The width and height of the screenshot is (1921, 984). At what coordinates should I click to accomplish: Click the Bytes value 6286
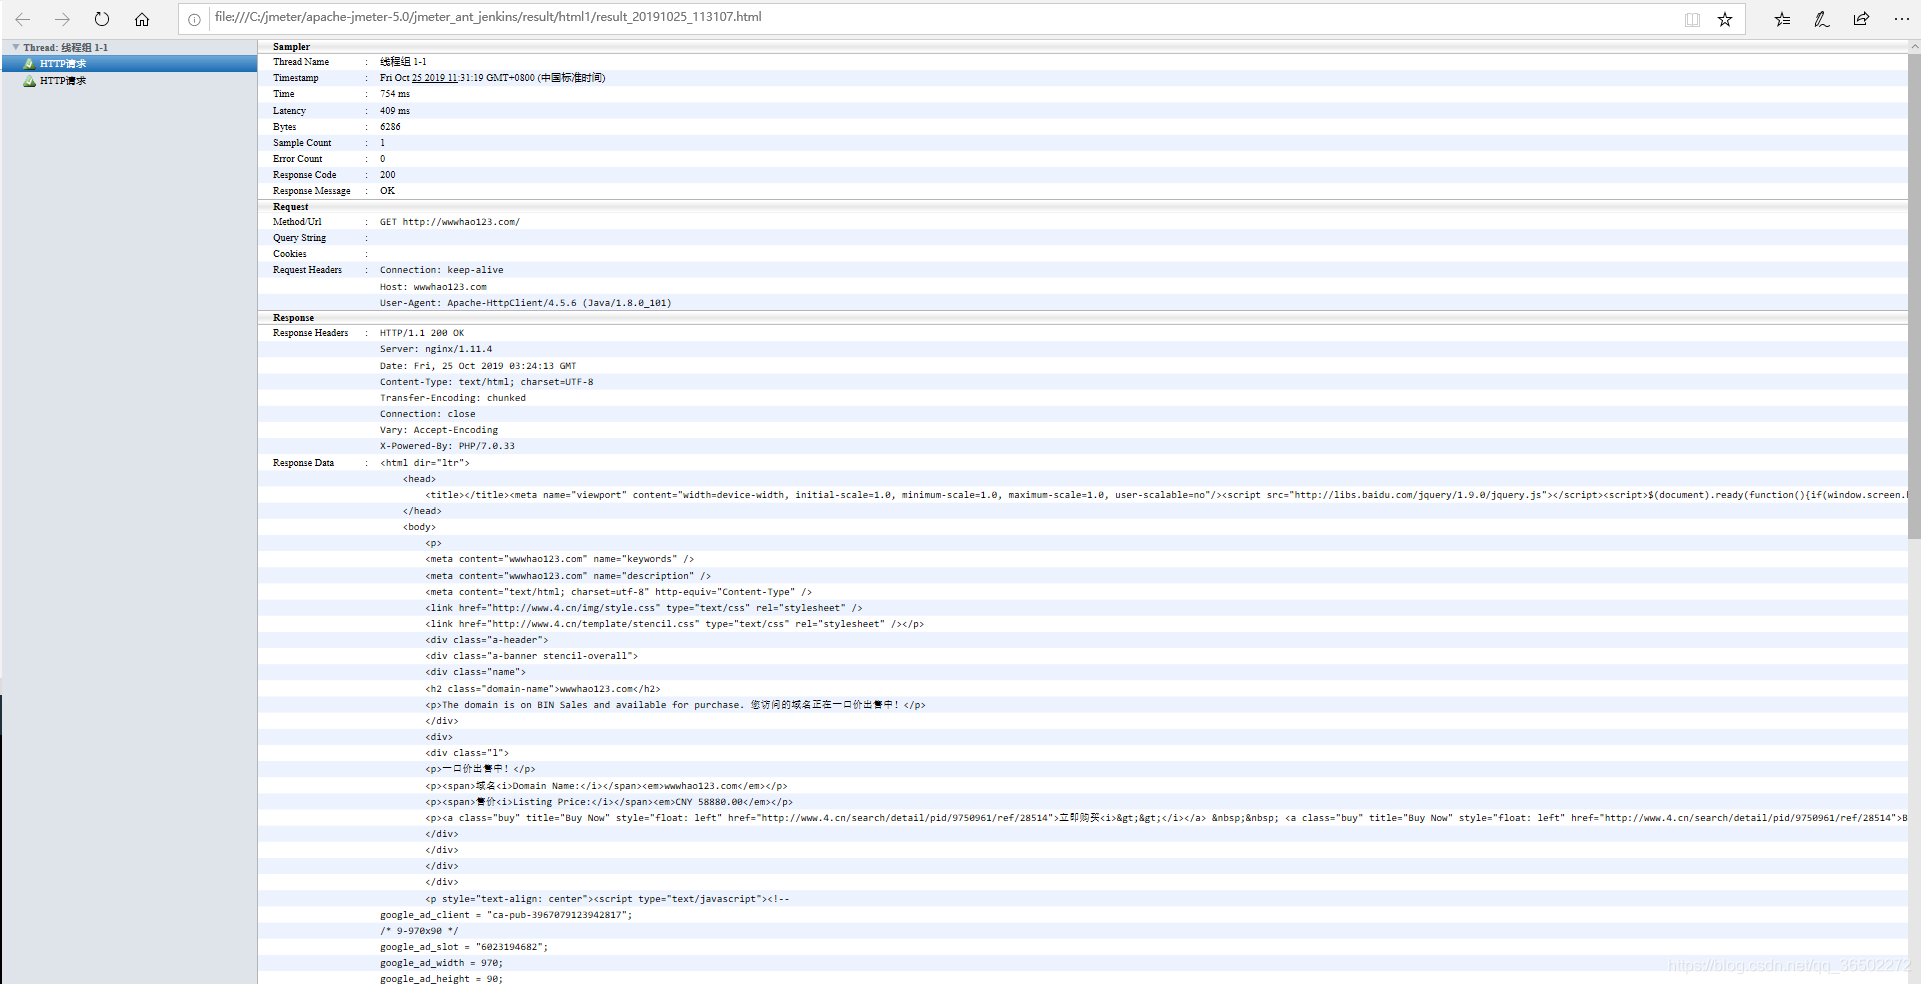coord(390,127)
